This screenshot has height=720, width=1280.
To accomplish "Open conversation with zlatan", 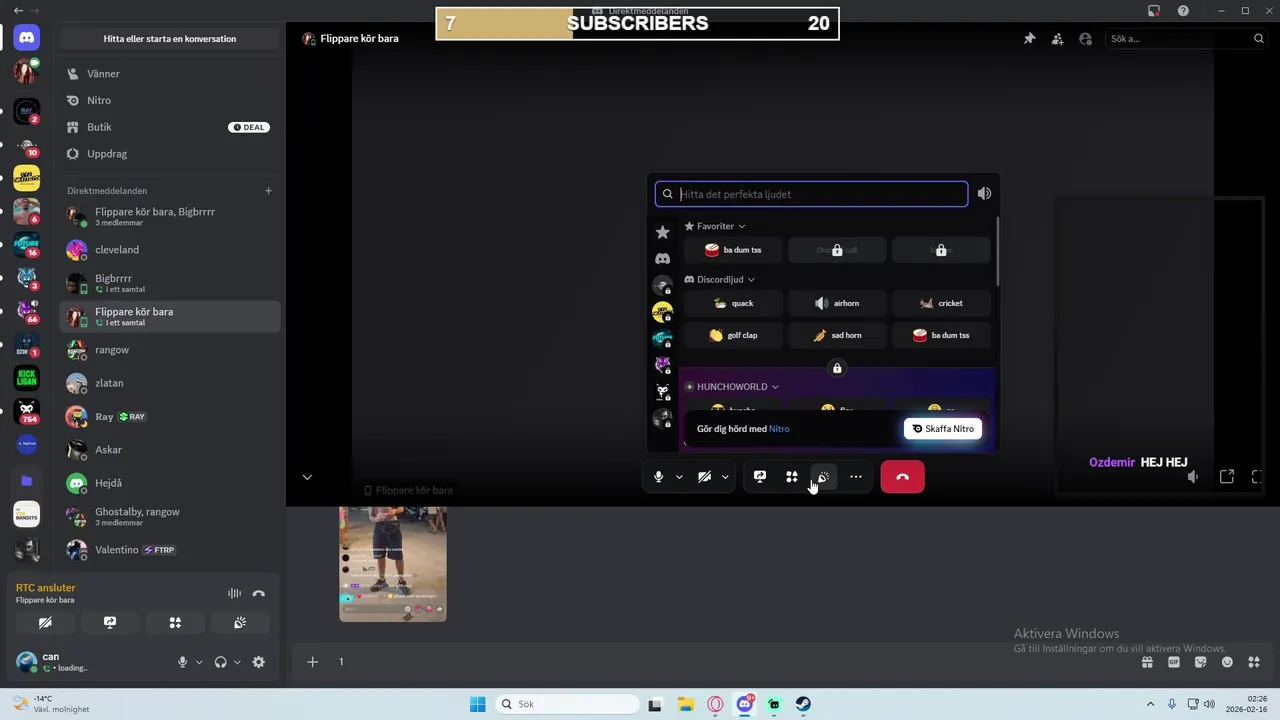I will click(x=170, y=383).
